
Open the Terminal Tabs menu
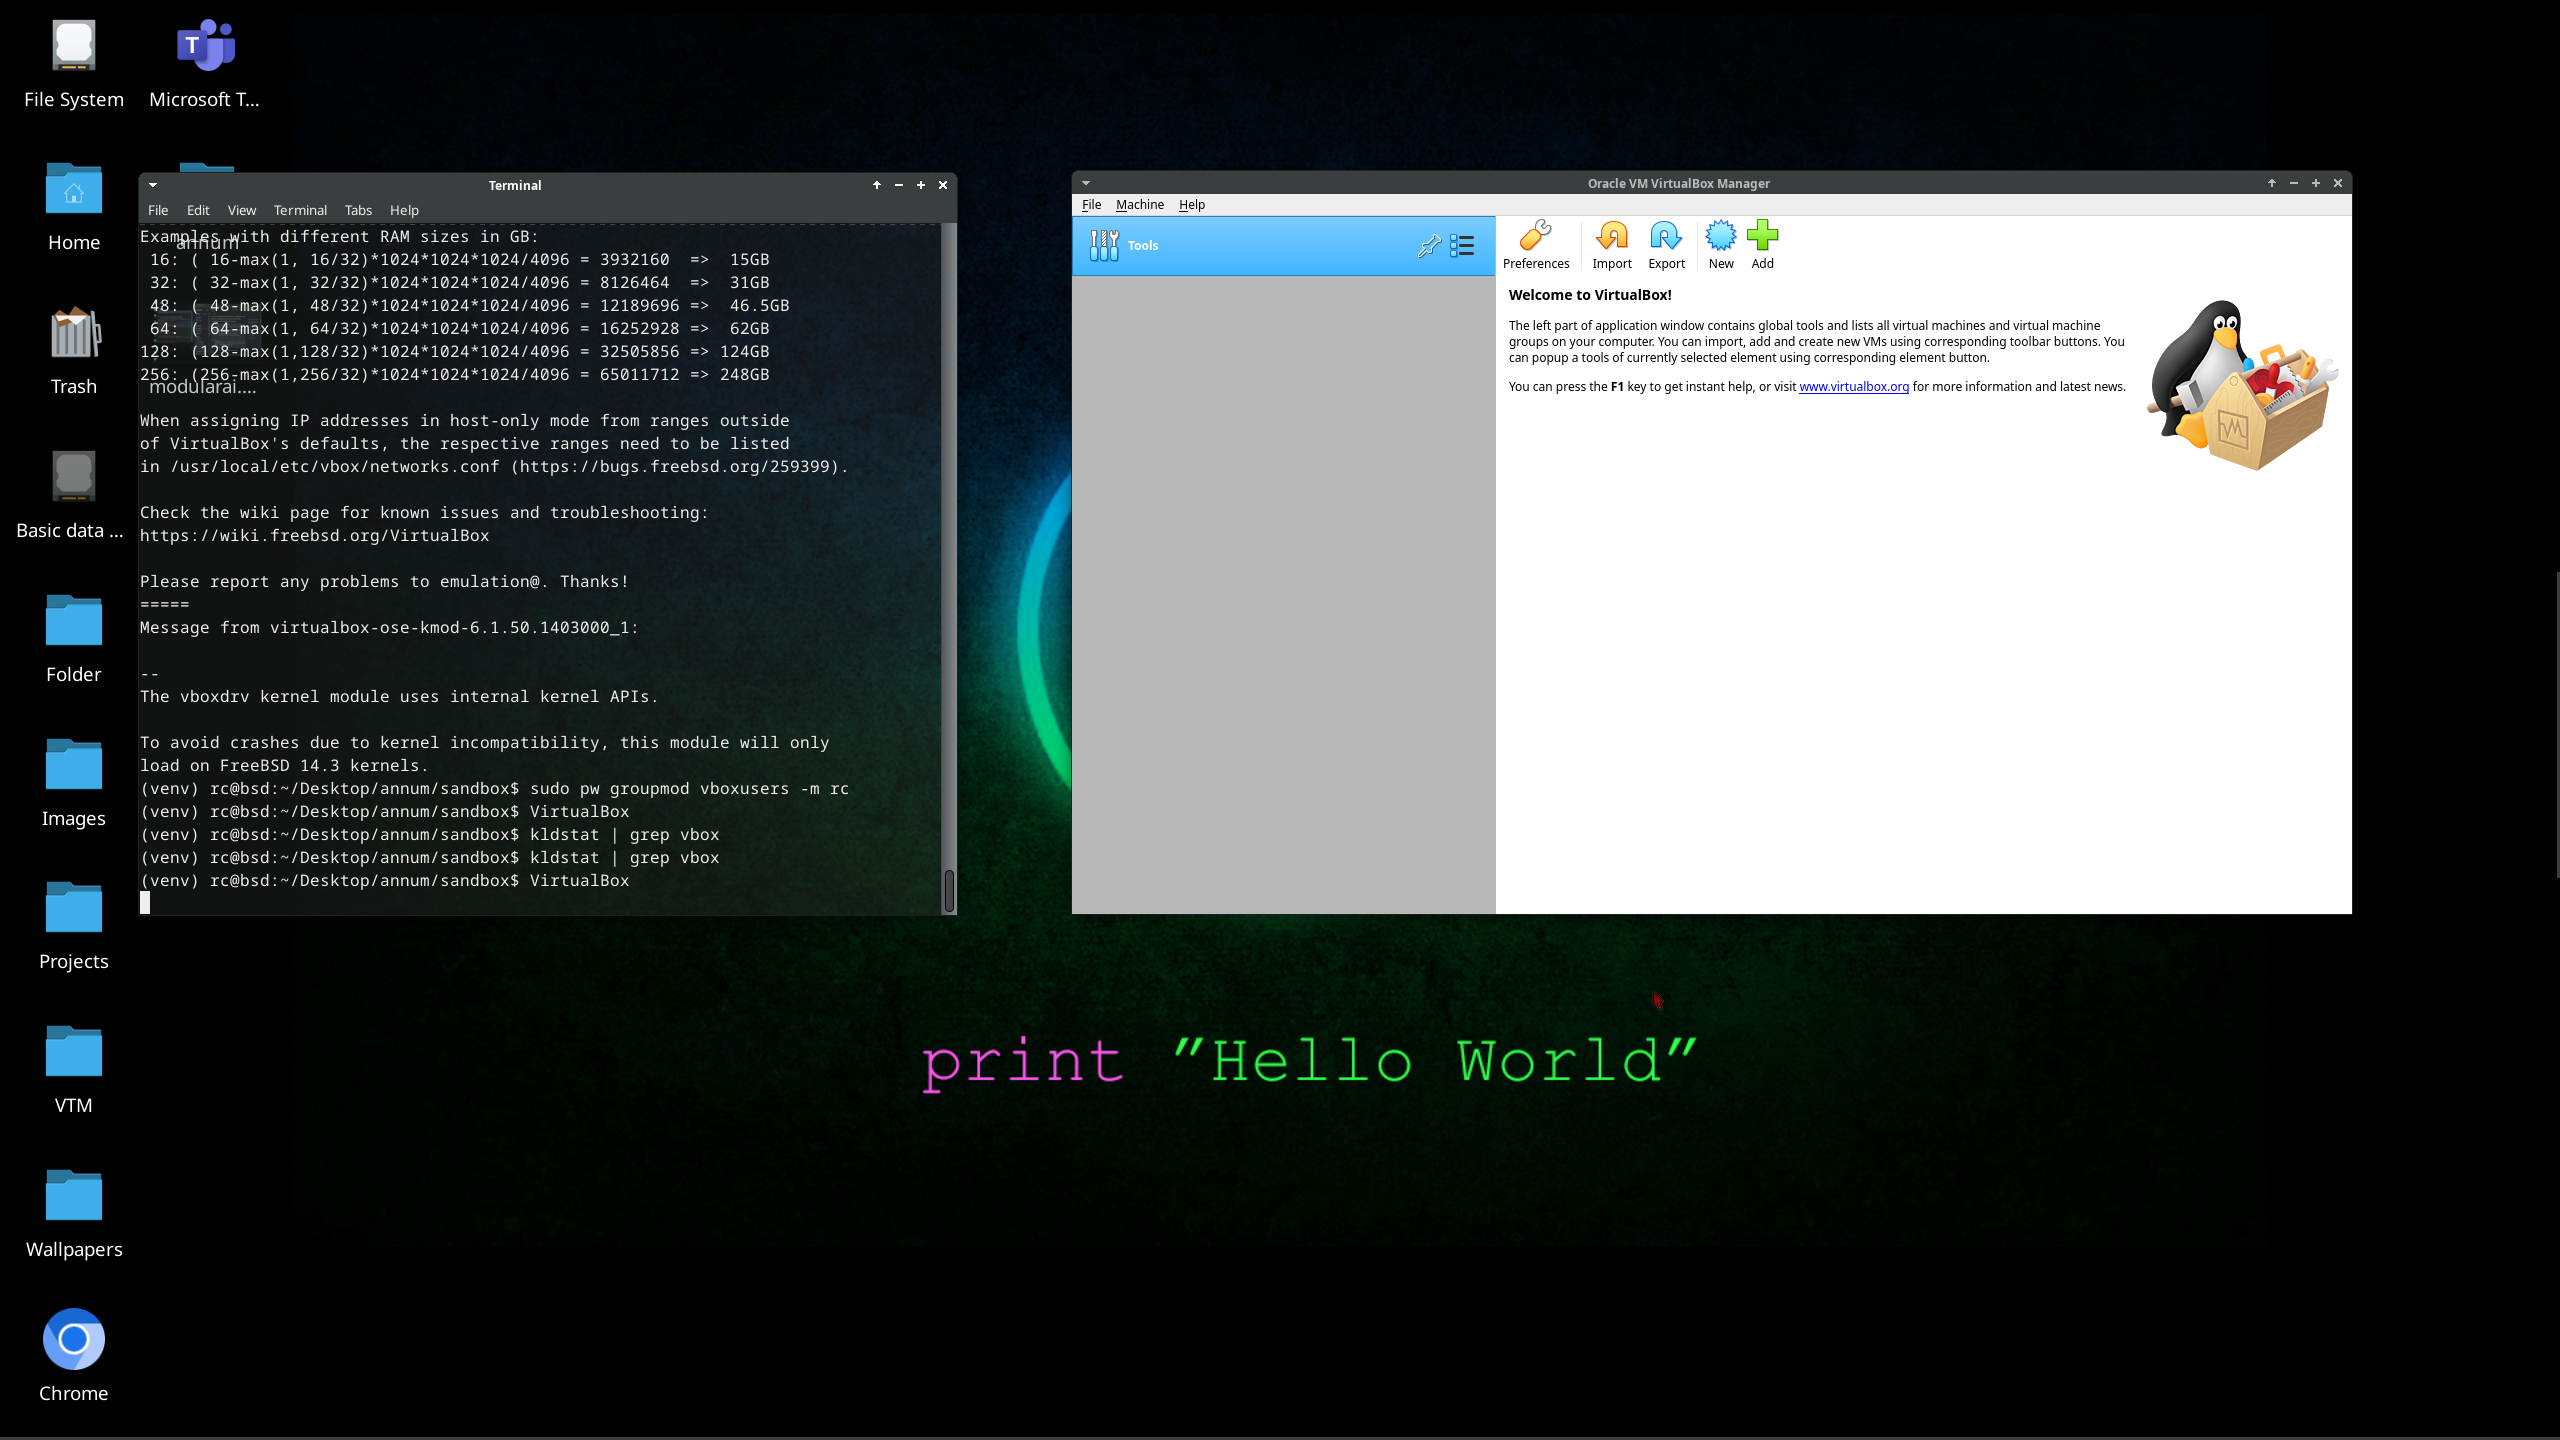357,211
